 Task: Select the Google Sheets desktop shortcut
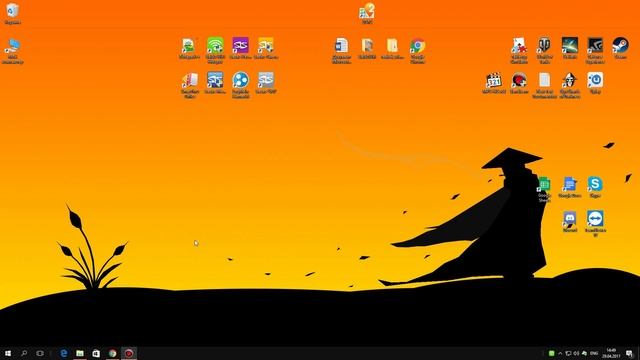point(544,189)
